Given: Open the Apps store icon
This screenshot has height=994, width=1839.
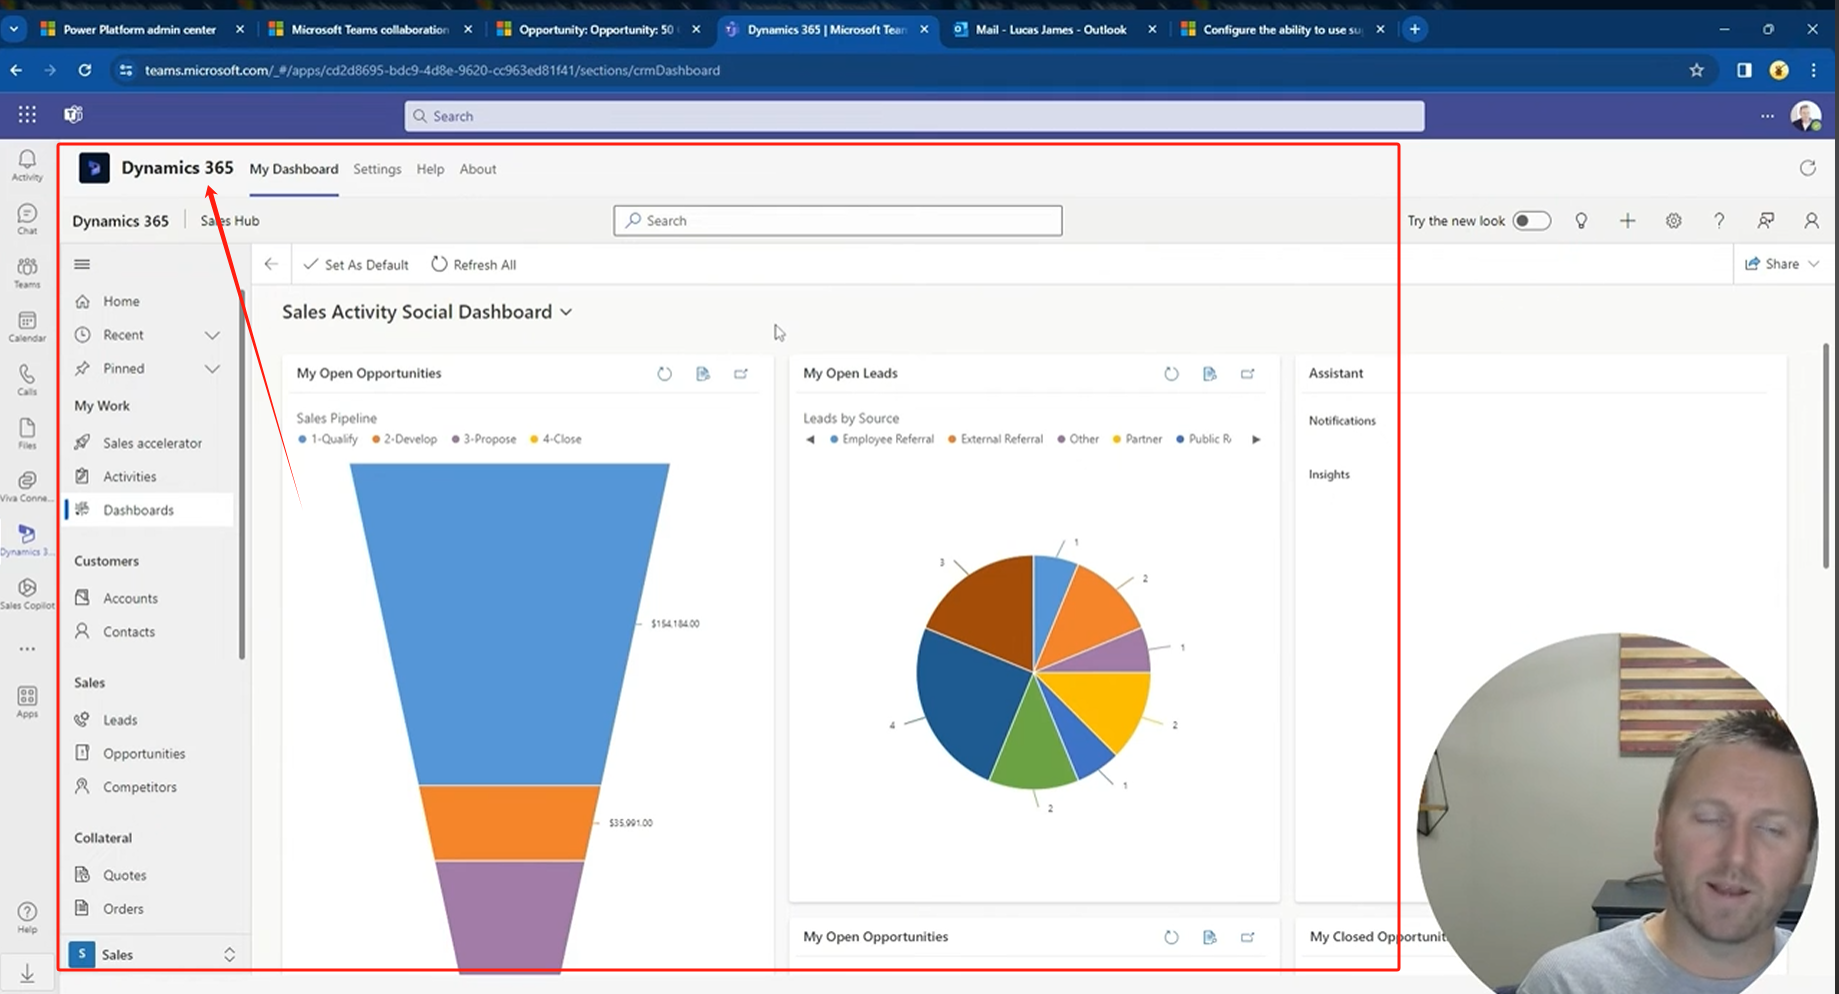Looking at the screenshot, I should 27,701.
